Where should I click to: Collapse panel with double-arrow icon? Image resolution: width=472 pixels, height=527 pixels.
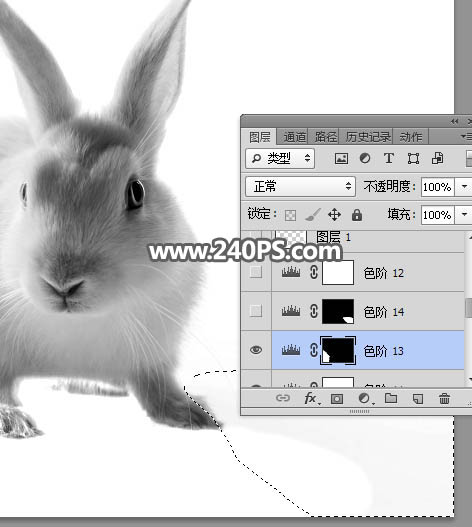click(x=455, y=121)
